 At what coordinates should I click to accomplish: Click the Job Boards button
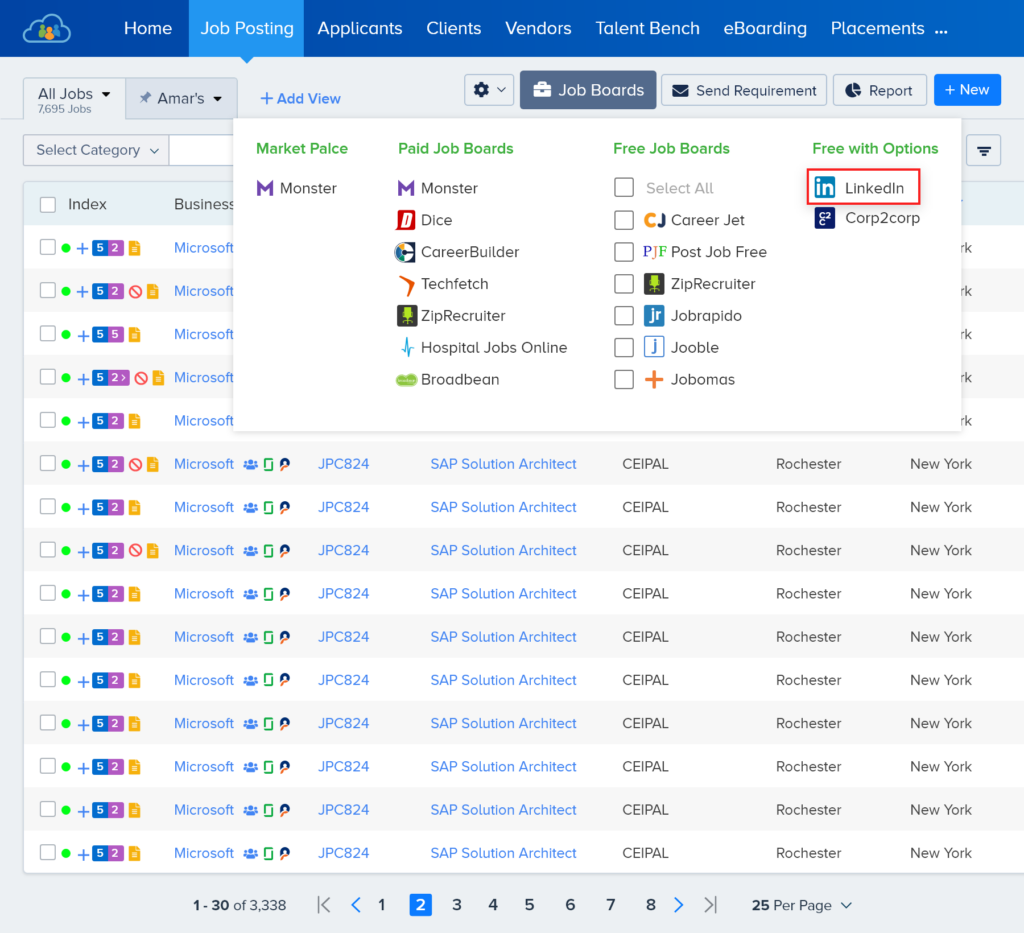pyautogui.click(x=588, y=90)
